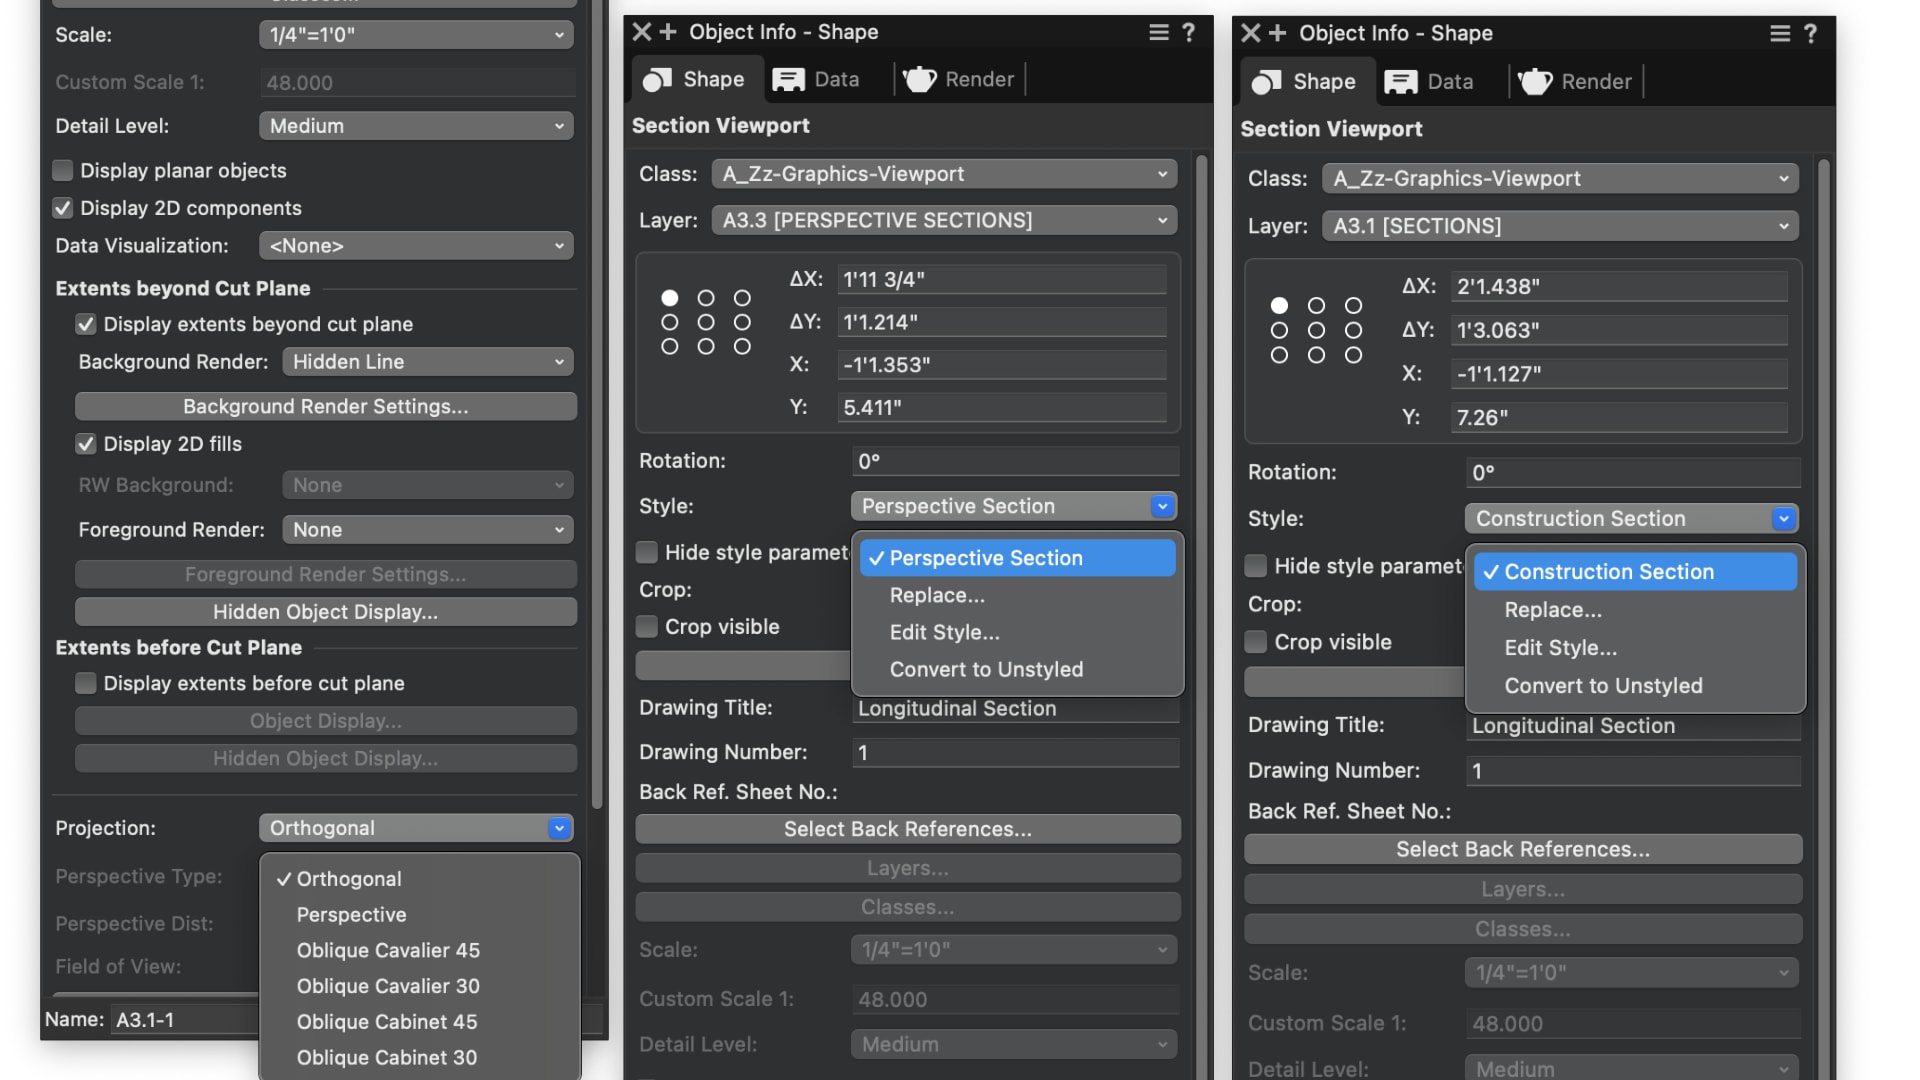Click Select Back References in middle panel
The width and height of the screenshot is (1920, 1080).
[907, 829]
